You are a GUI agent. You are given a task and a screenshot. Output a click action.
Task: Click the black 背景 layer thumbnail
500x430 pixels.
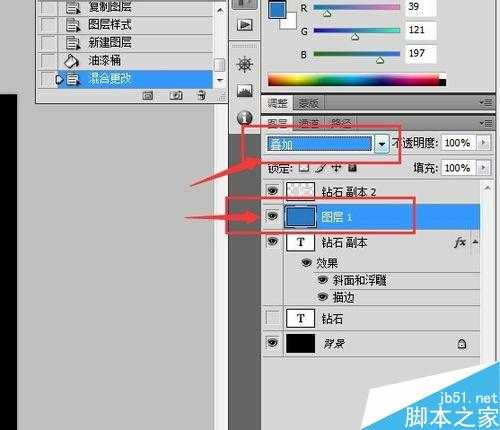tap(300, 343)
